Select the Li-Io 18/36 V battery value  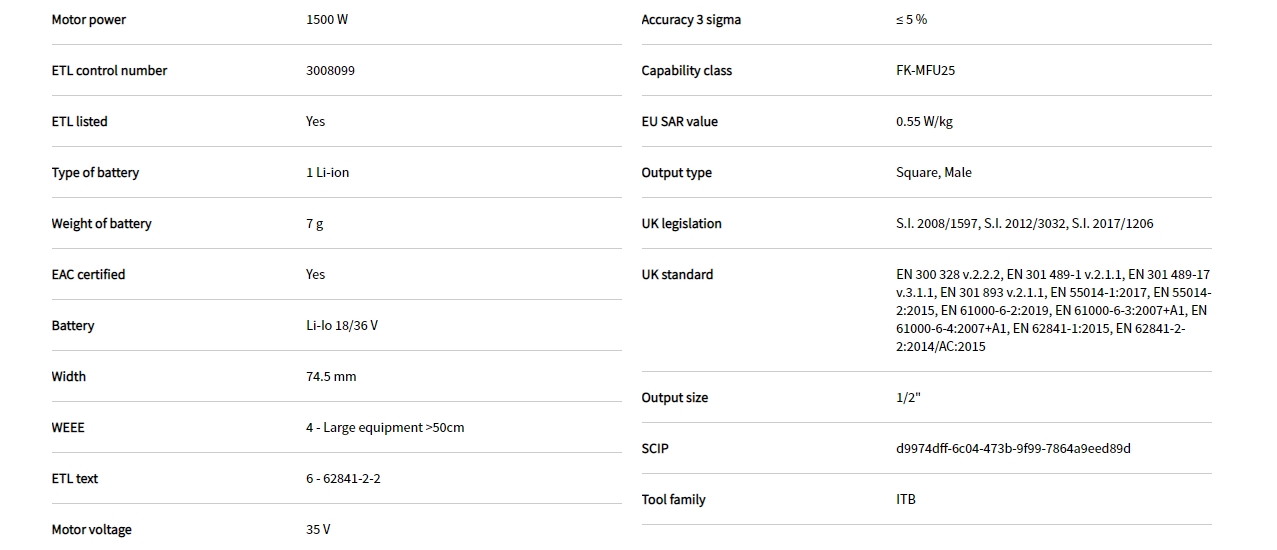tap(342, 326)
